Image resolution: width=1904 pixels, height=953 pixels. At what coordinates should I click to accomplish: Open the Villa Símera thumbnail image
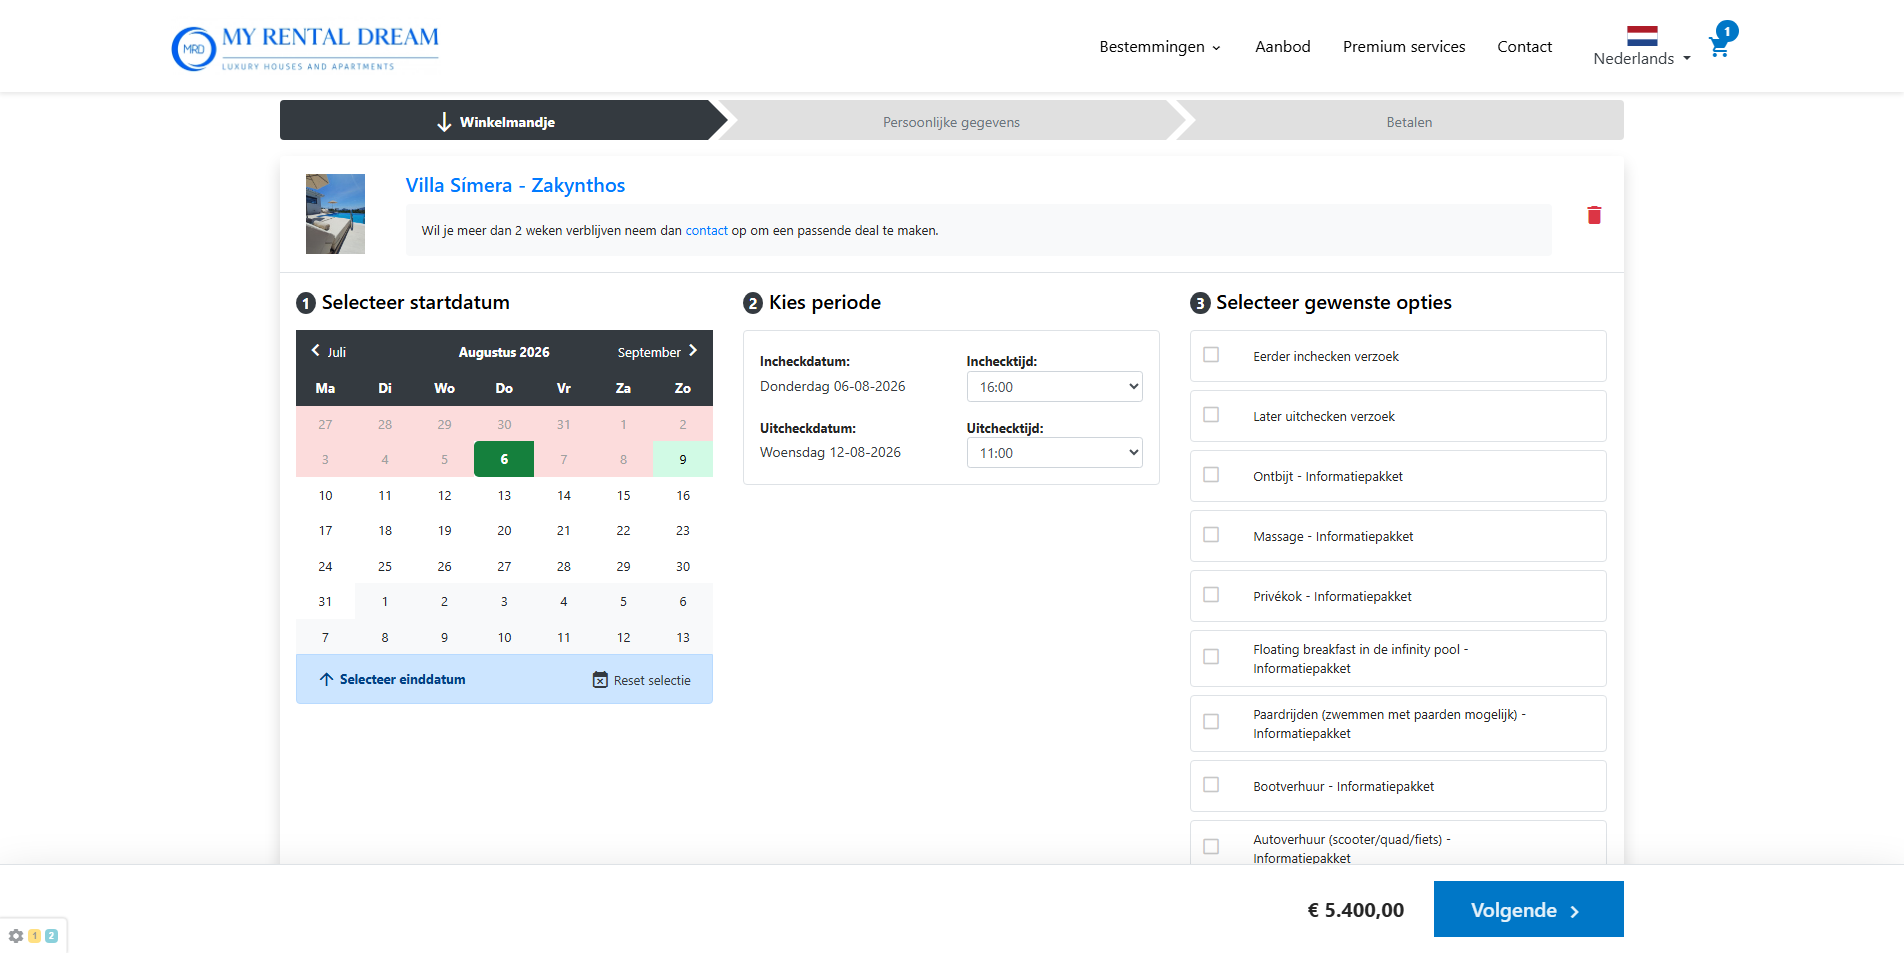click(335, 214)
